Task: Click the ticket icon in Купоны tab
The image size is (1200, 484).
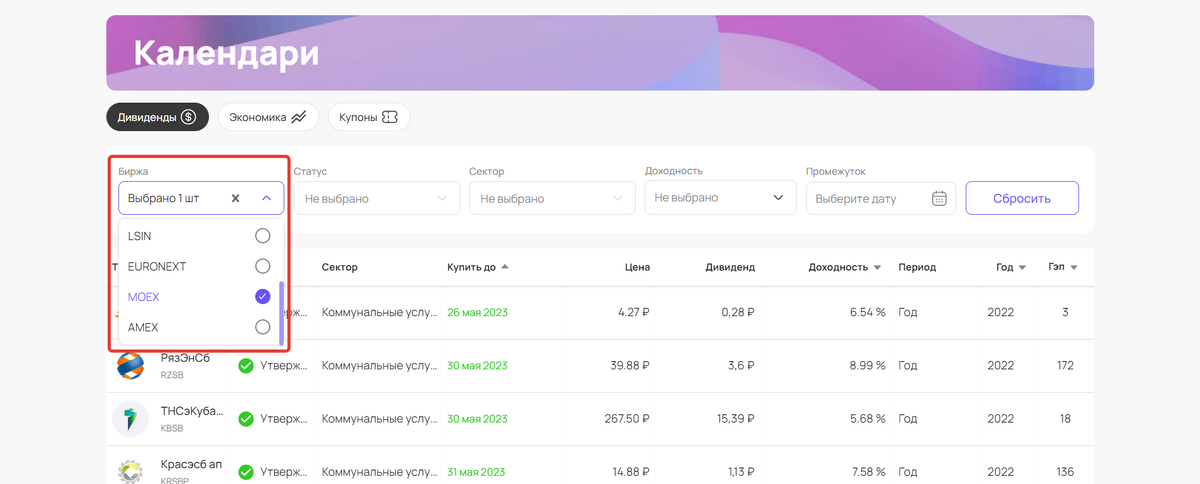Action: pyautogui.click(x=391, y=117)
